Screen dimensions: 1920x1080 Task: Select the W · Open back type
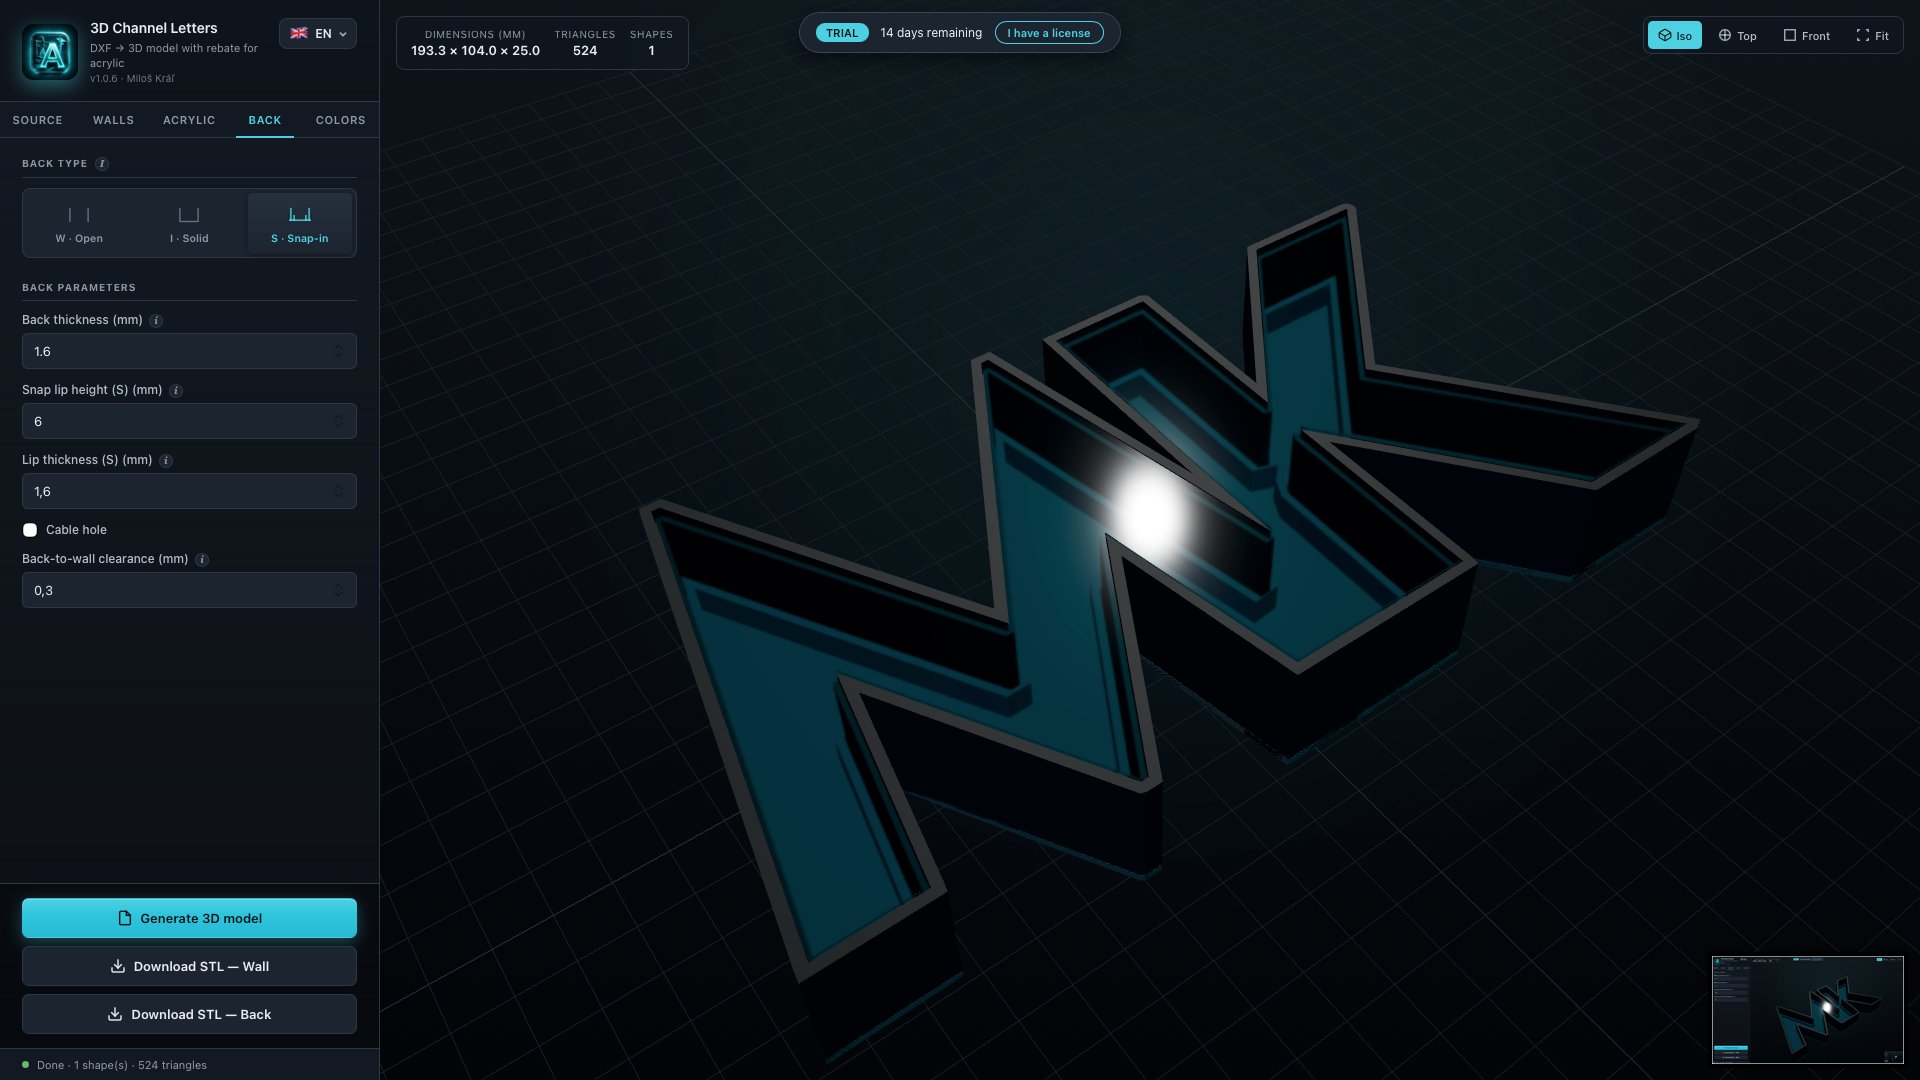(79, 224)
